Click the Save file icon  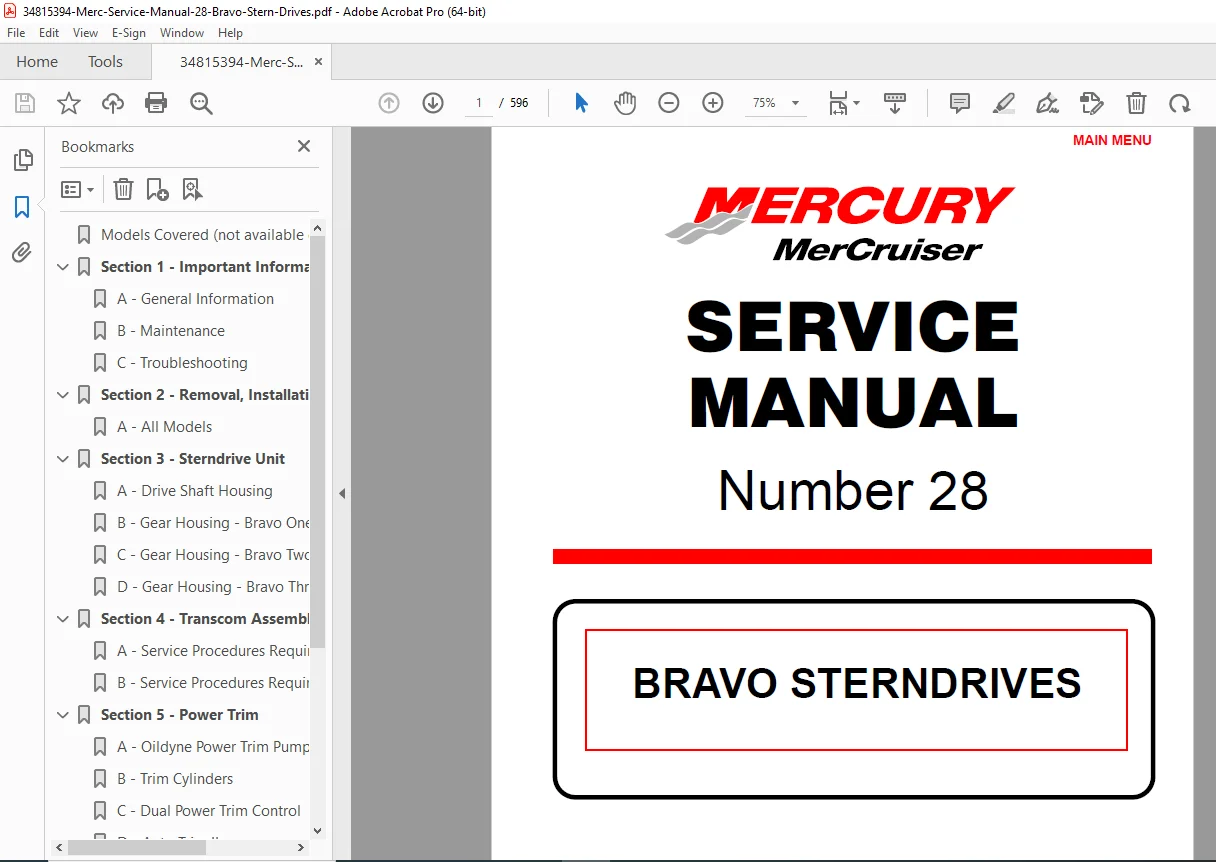[x=25, y=103]
